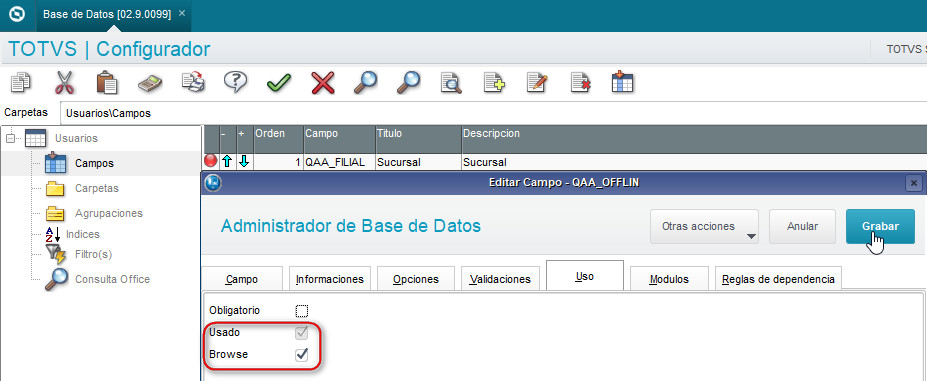Click the Editar Campo dialog icon

[x=212, y=183]
